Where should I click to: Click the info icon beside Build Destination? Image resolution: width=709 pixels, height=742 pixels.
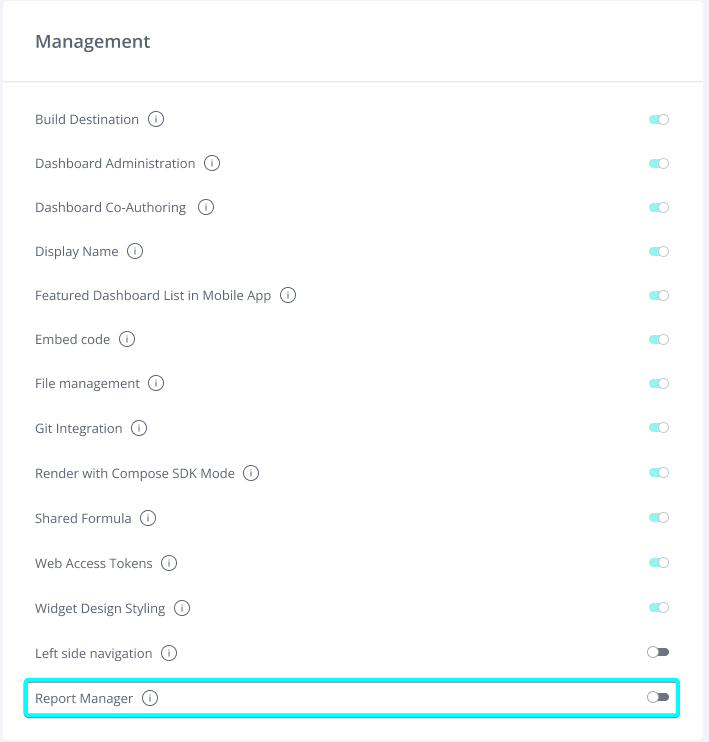(156, 119)
